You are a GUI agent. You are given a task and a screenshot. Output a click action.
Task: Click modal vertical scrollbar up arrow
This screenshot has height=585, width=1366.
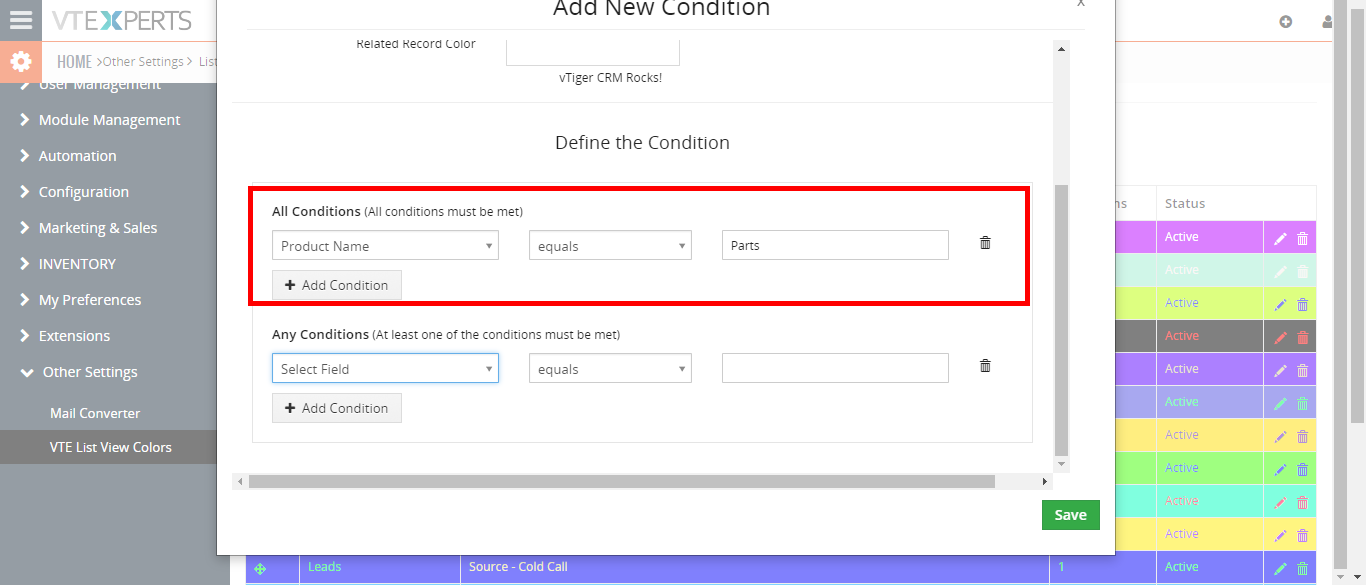[1062, 48]
